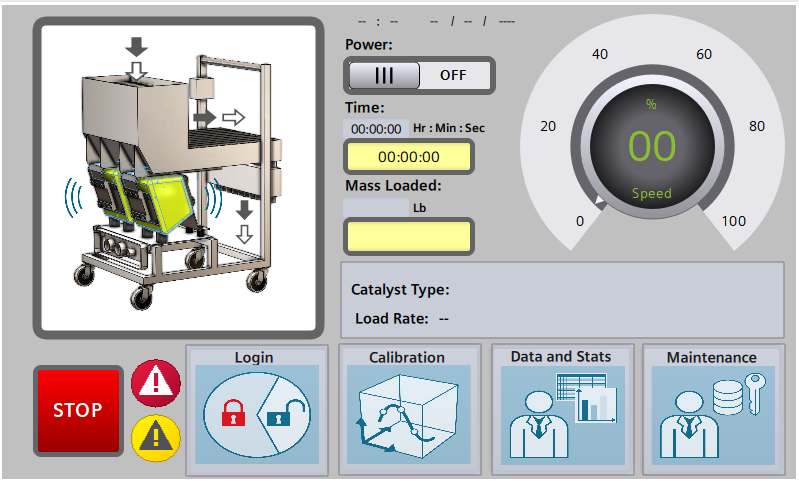The image size is (799, 481).
Task: Open the Data and Stats chart icon
Action: 562,414
